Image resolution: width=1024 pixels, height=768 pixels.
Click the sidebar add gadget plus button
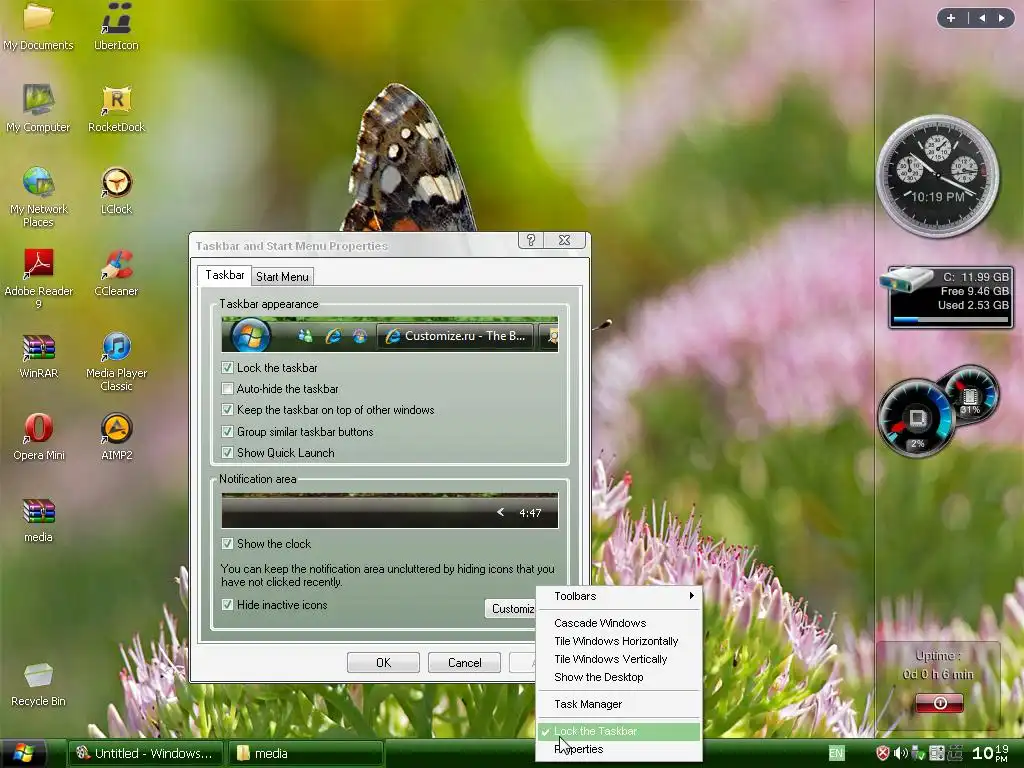[951, 18]
